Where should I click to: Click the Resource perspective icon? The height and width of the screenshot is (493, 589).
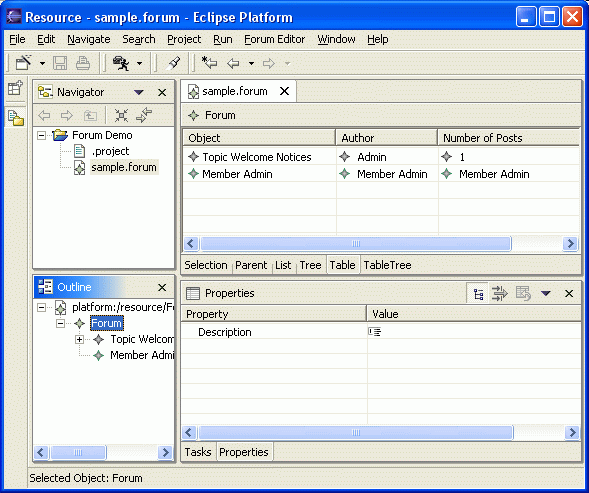click(x=16, y=118)
